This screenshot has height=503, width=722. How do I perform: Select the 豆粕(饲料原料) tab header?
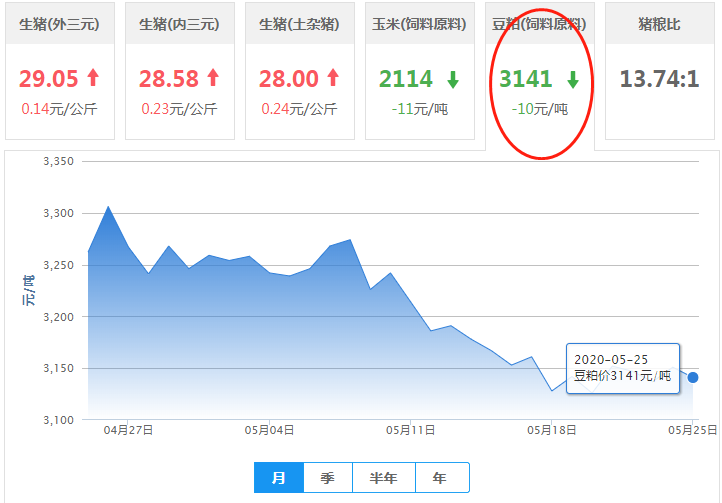point(539,24)
